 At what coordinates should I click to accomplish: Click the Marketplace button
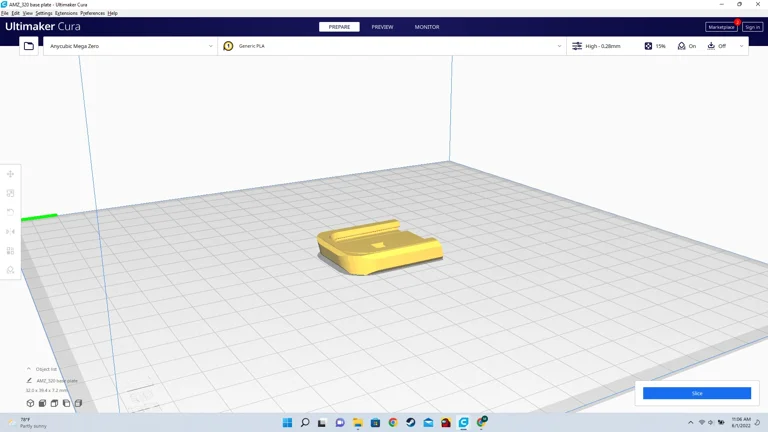[721, 27]
